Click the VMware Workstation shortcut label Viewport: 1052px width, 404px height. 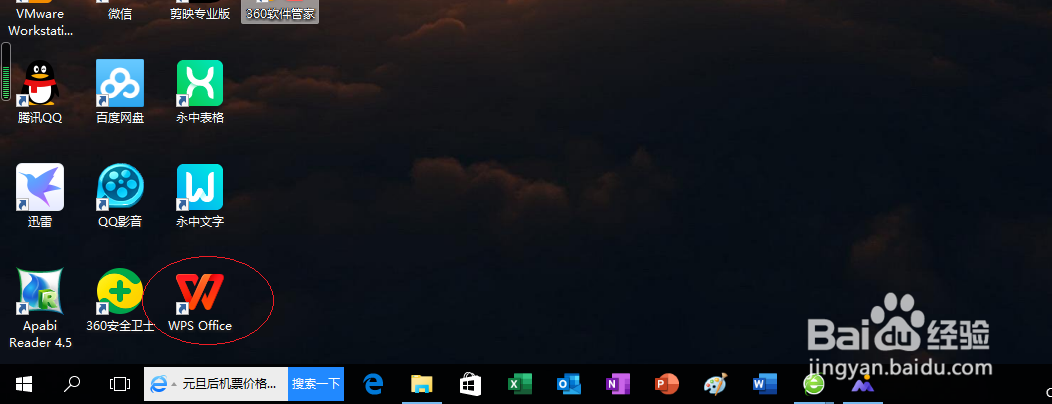click(40, 21)
